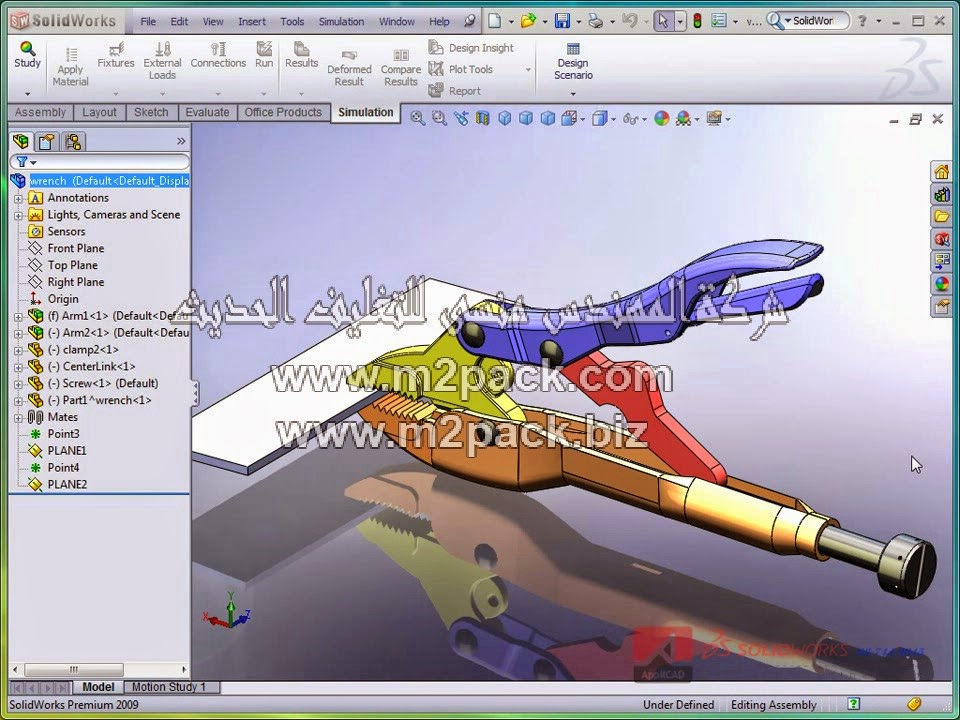Expand the Annotations tree node
The width and height of the screenshot is (960, 720).
(x=18, y=198)
